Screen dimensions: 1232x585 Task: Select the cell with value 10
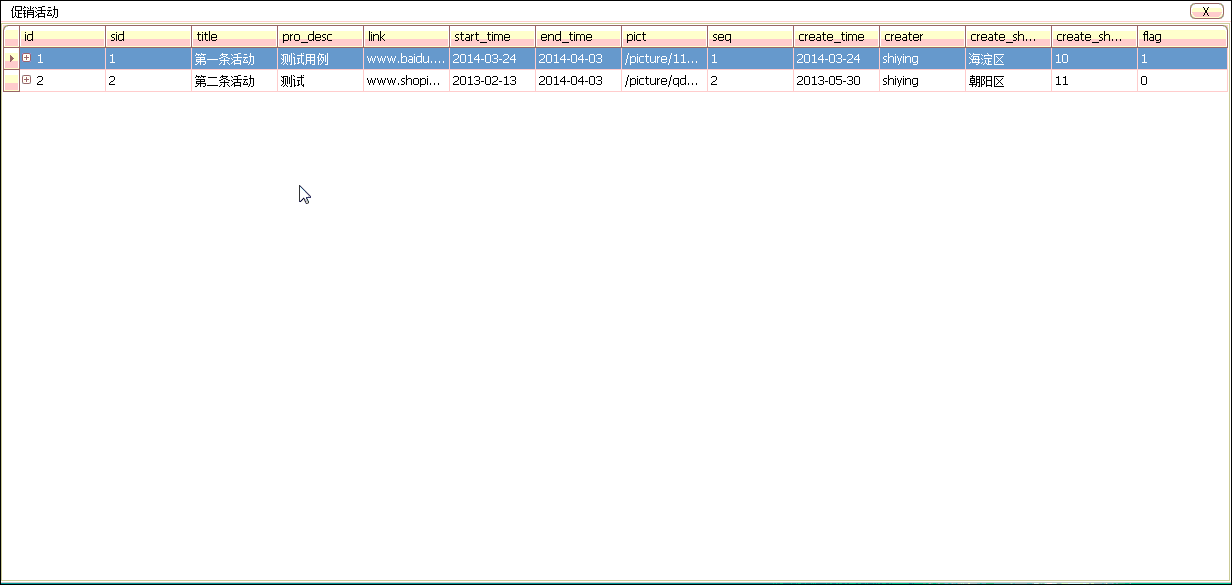pos(1094,59)
